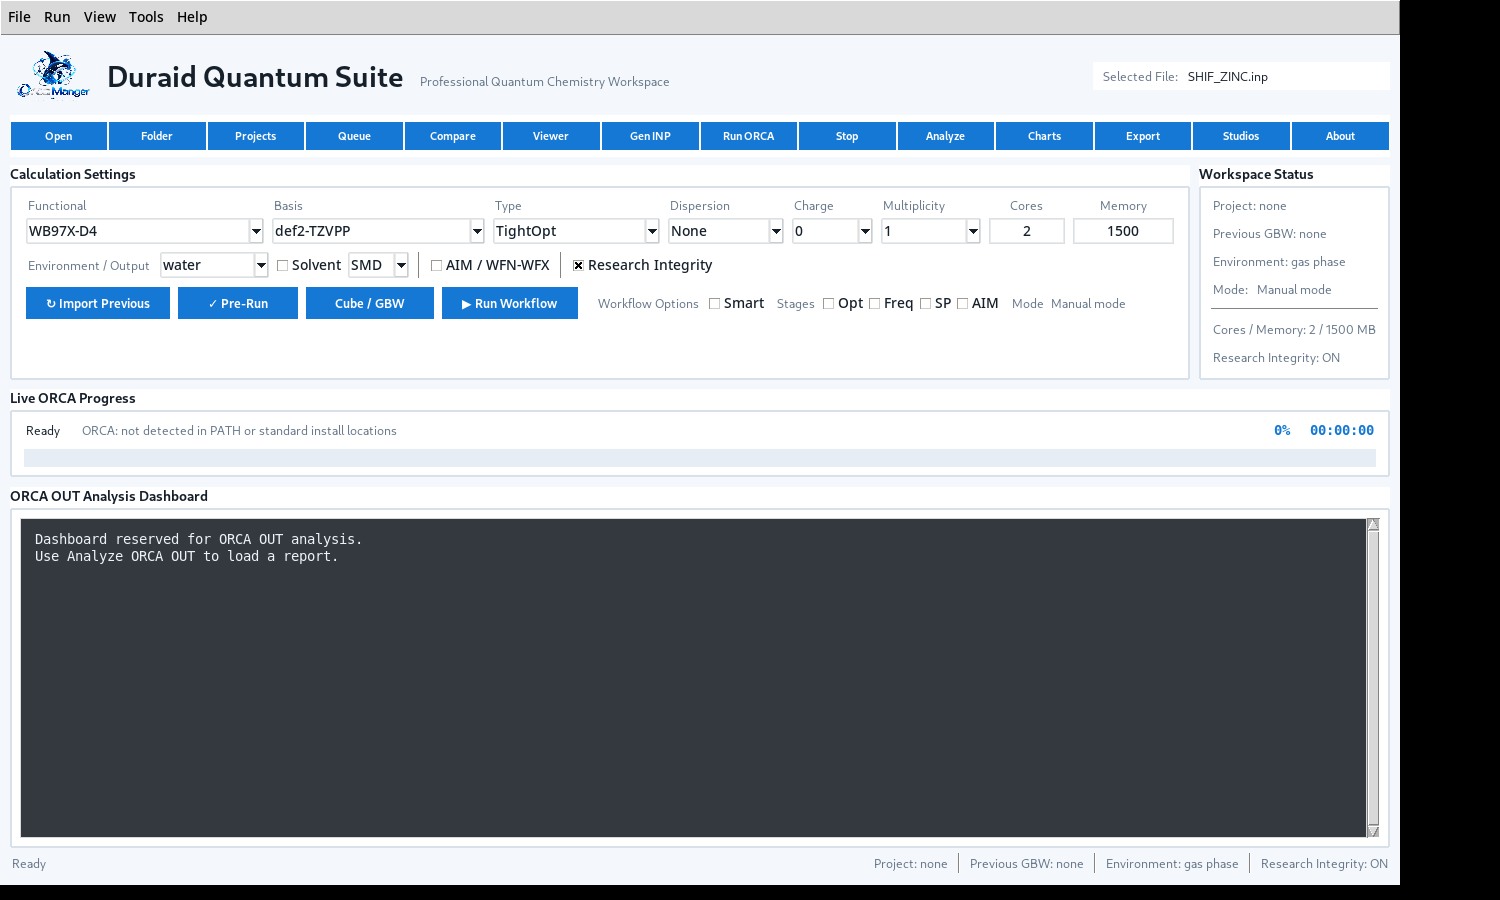Click the About toolbar button
This screenshot has width=1500, height=900.
click(1340, 136)
